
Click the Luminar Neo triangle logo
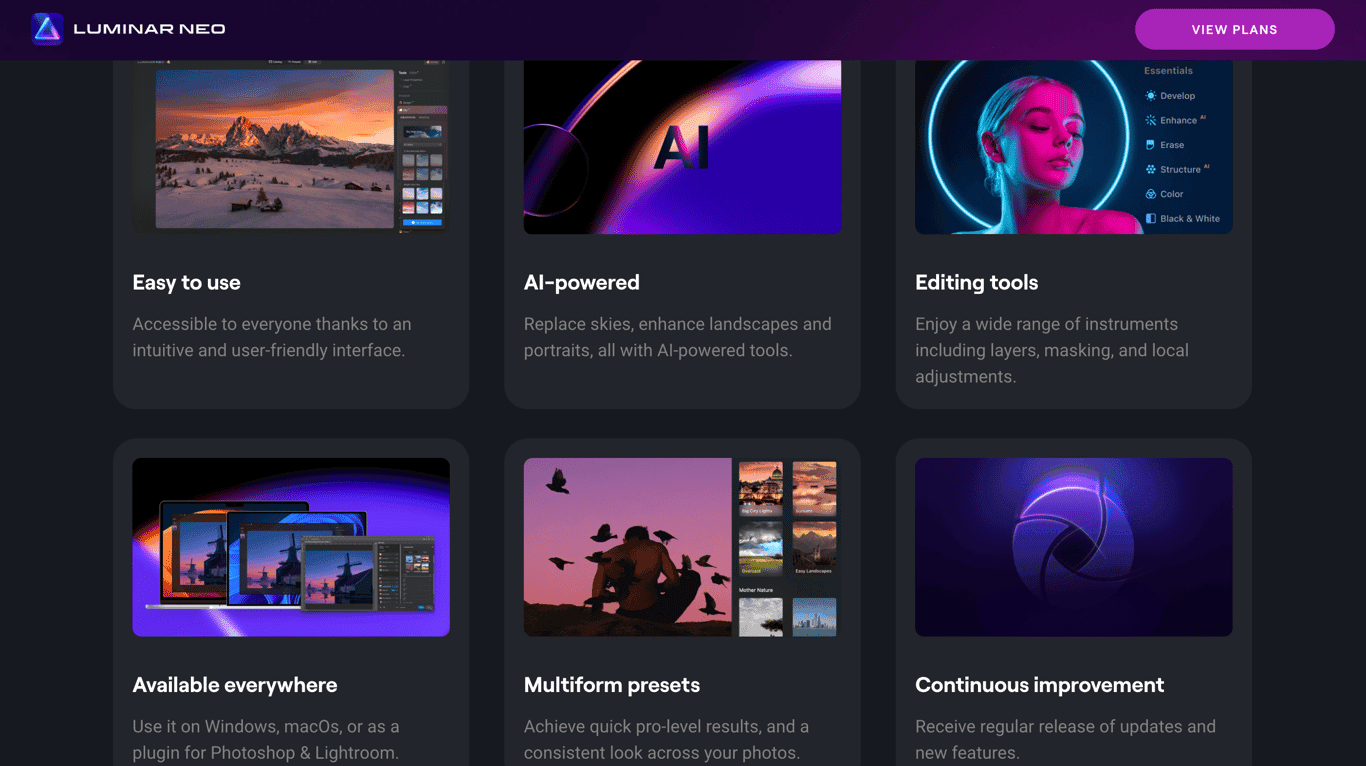click(45, 28)
